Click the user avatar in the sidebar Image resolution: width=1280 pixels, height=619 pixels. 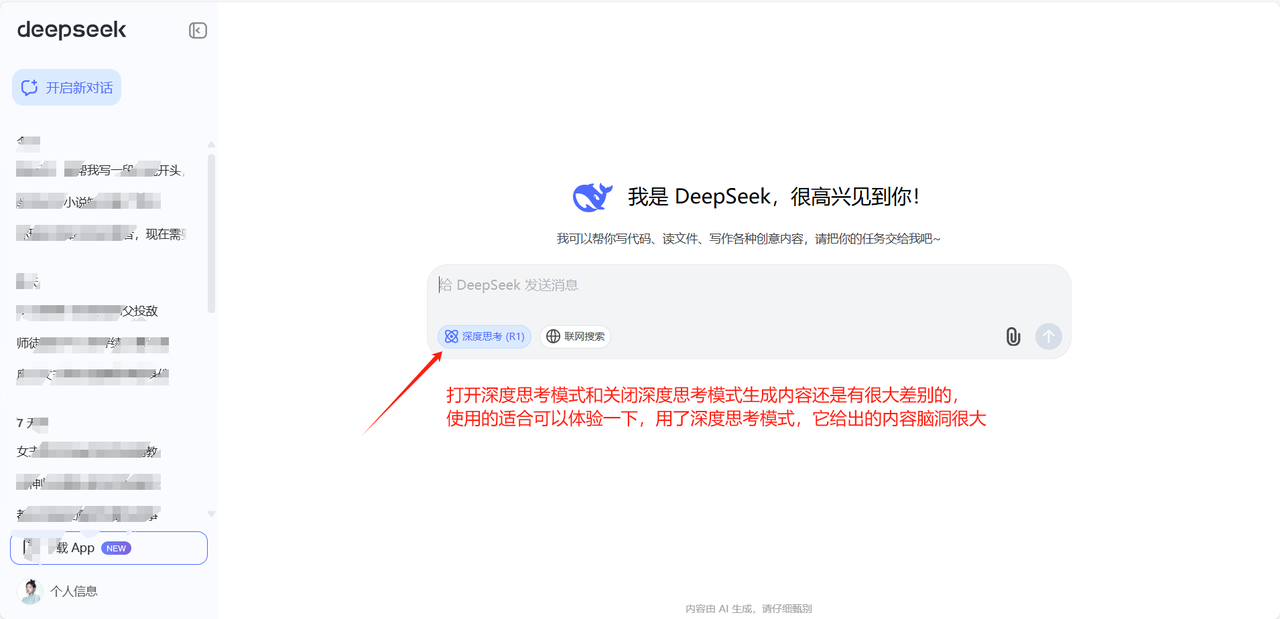pos(32,591)
